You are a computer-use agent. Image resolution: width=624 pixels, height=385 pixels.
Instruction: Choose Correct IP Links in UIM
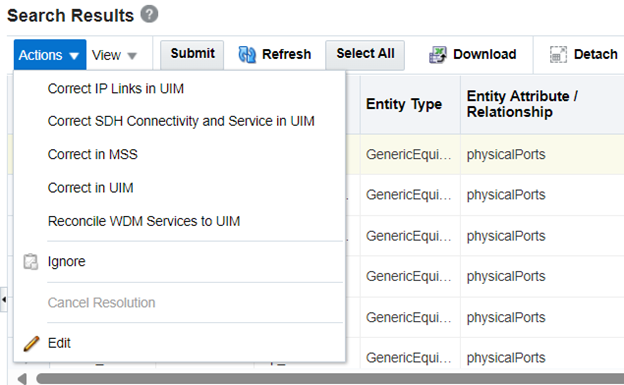pos(116,88)
